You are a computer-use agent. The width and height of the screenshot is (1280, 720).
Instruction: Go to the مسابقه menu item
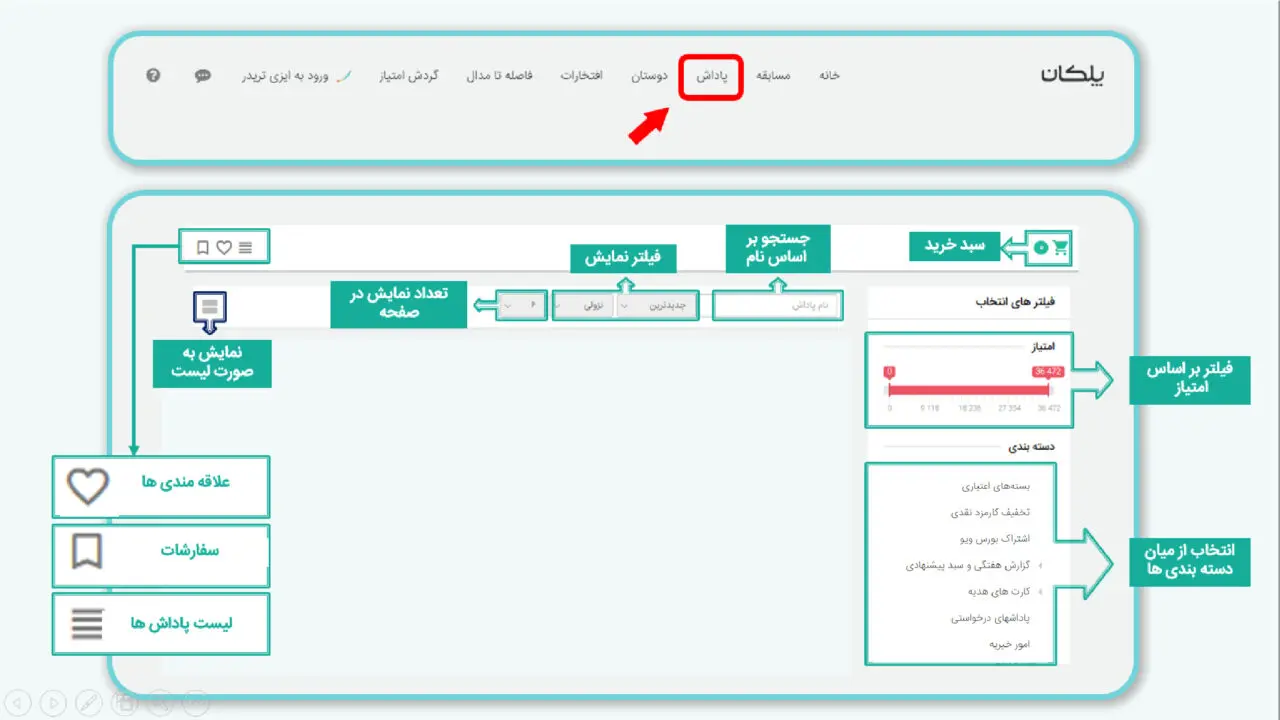(x=773, y=76)
